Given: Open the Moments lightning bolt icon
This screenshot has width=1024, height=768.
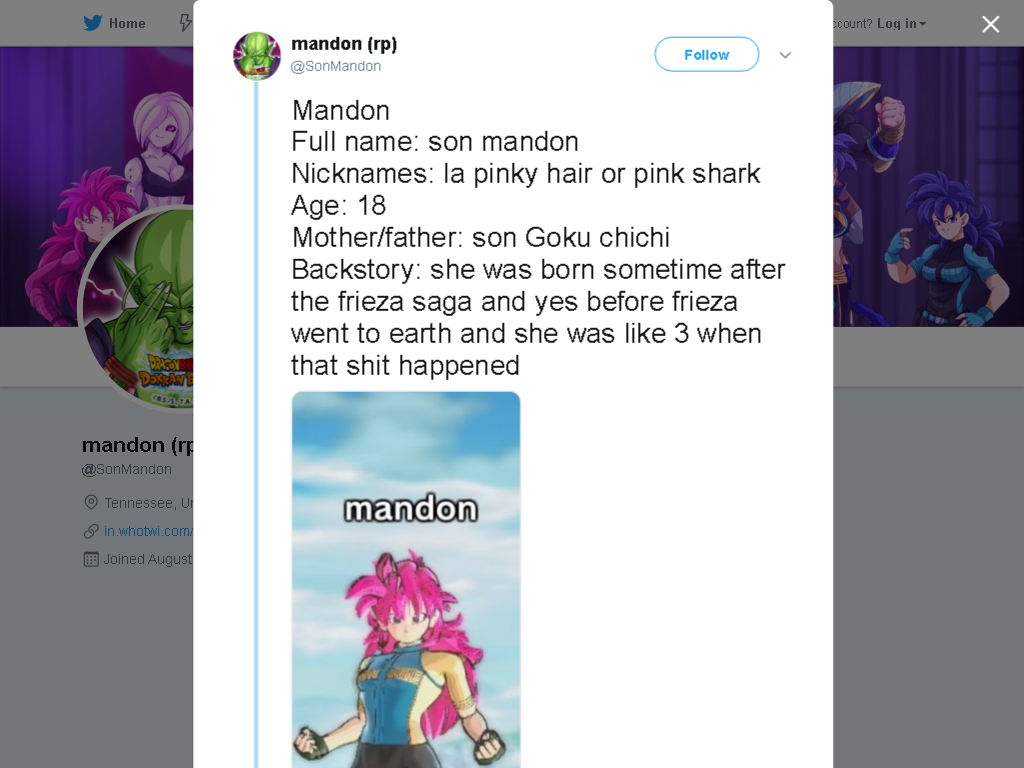Looking at the screenshot, I should click(185, 24).
